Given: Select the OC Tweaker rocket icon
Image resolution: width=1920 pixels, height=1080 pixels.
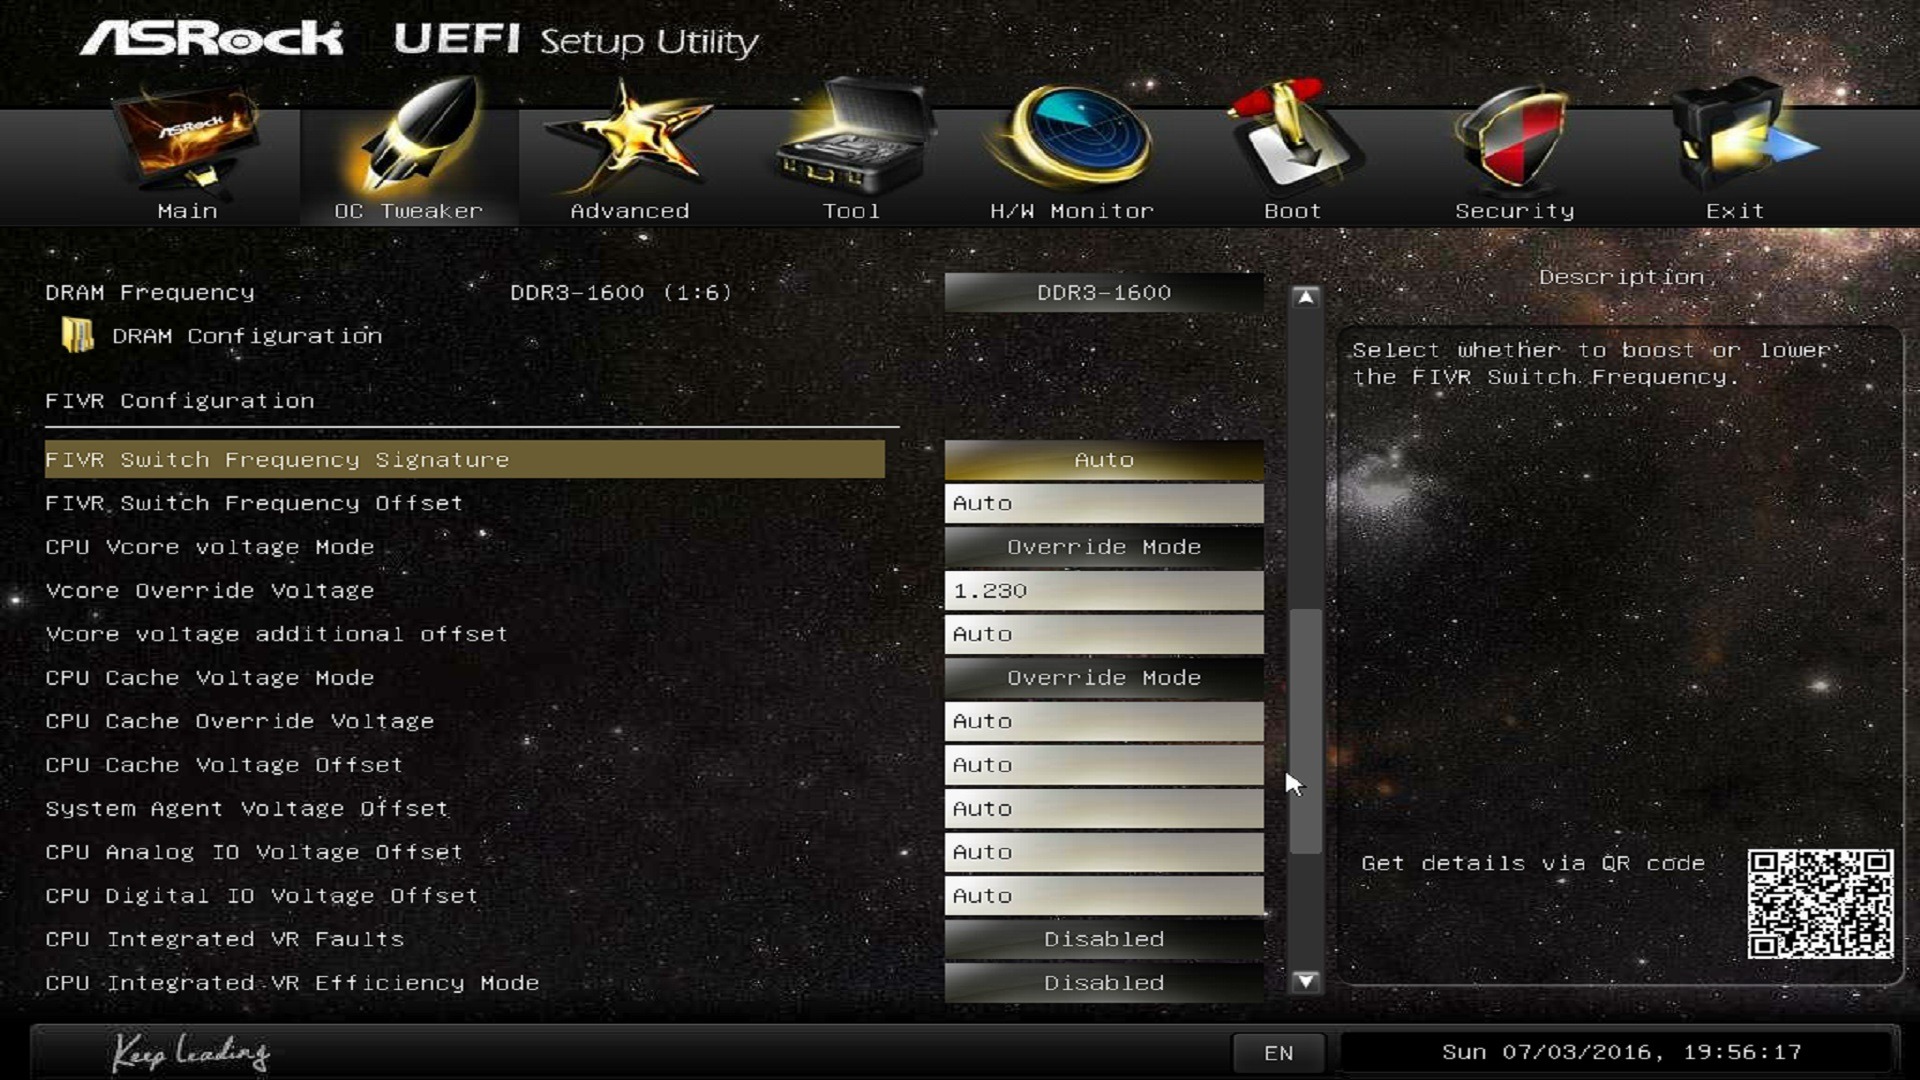Looking at the screenshot, I should coord(415,135).
